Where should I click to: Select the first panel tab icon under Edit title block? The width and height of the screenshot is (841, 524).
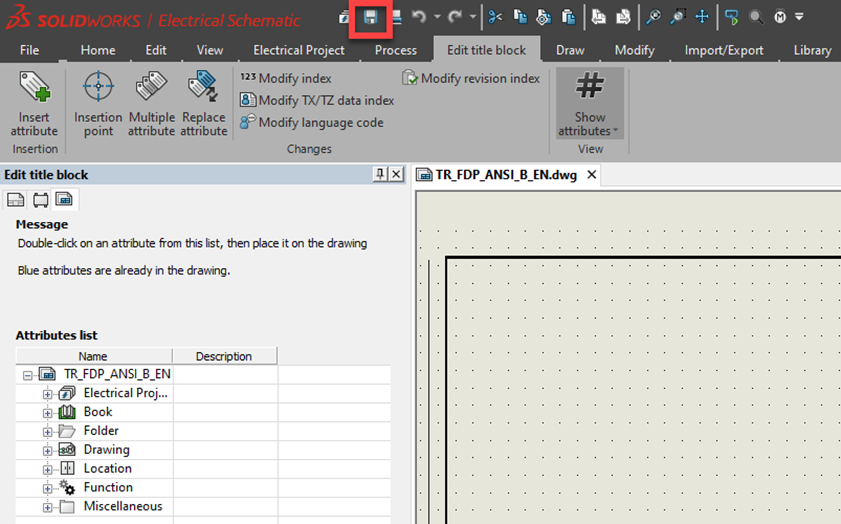pos(16,200)
